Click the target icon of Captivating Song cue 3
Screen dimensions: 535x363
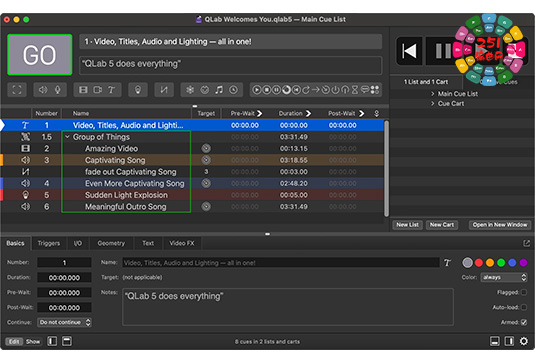(x=206, y=160)
